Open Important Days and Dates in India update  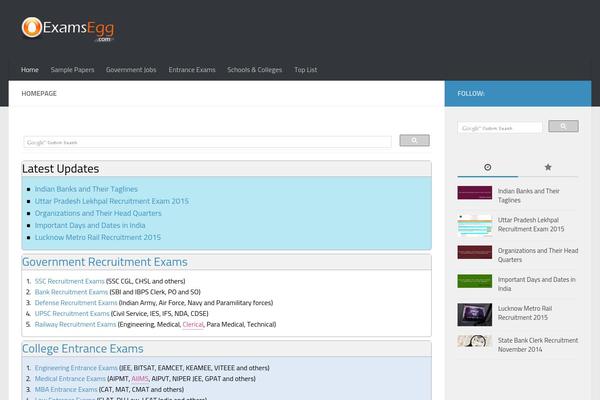point(90,225)
